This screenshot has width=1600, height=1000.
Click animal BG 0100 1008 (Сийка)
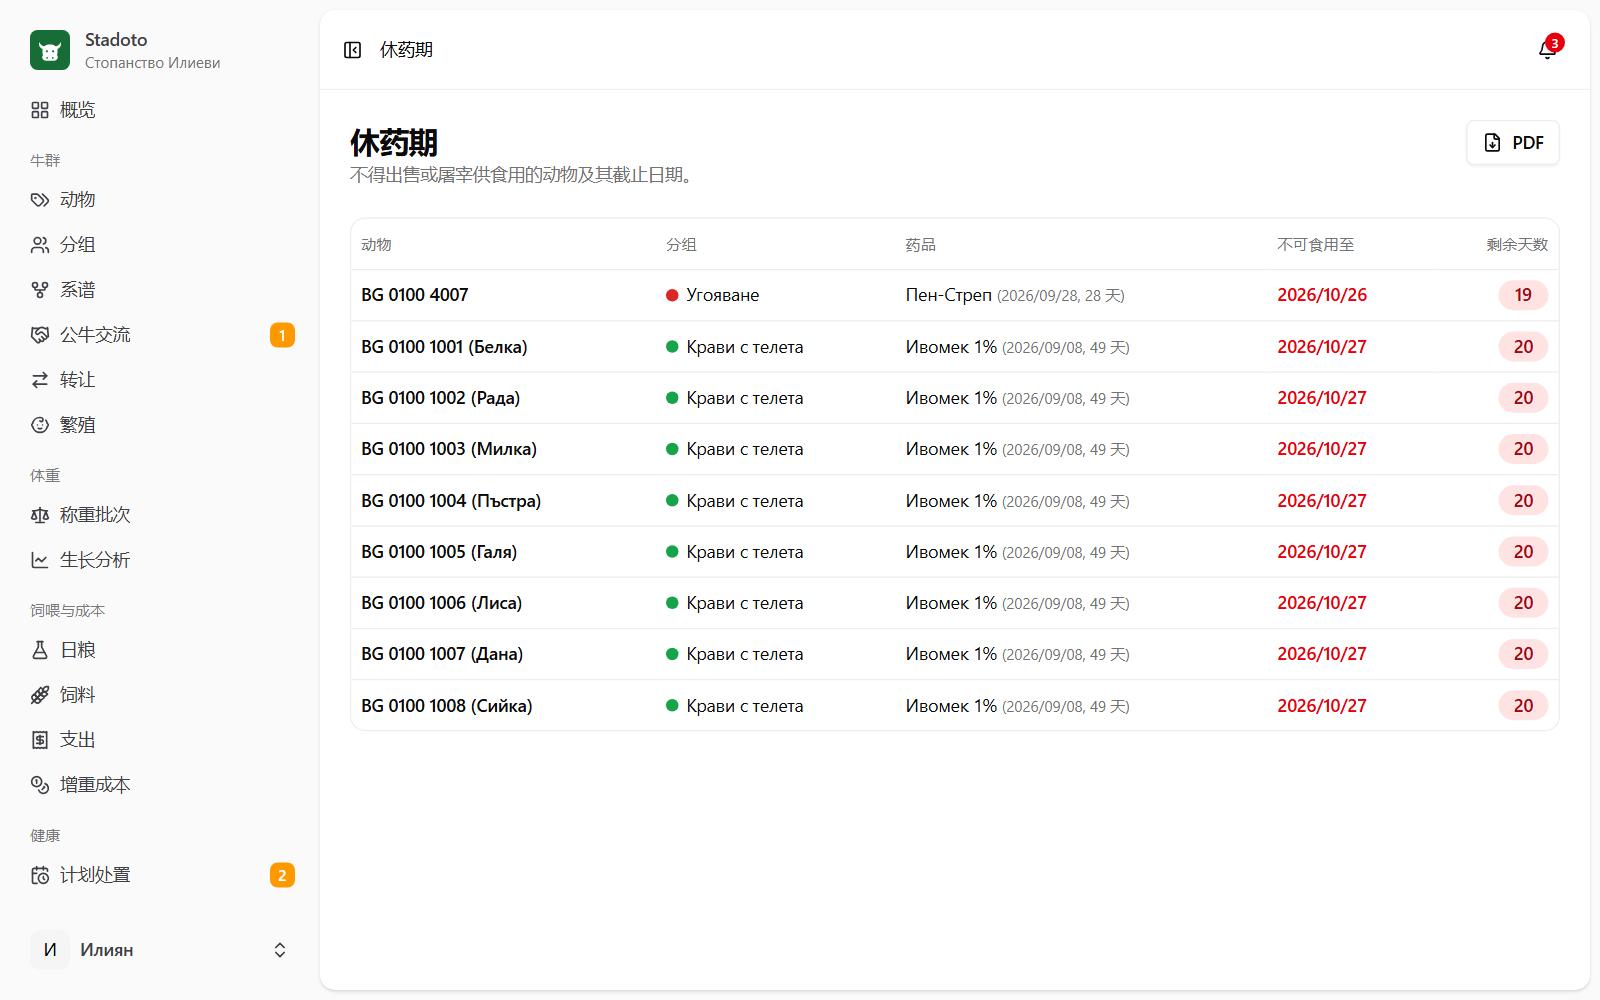[447, 706]
